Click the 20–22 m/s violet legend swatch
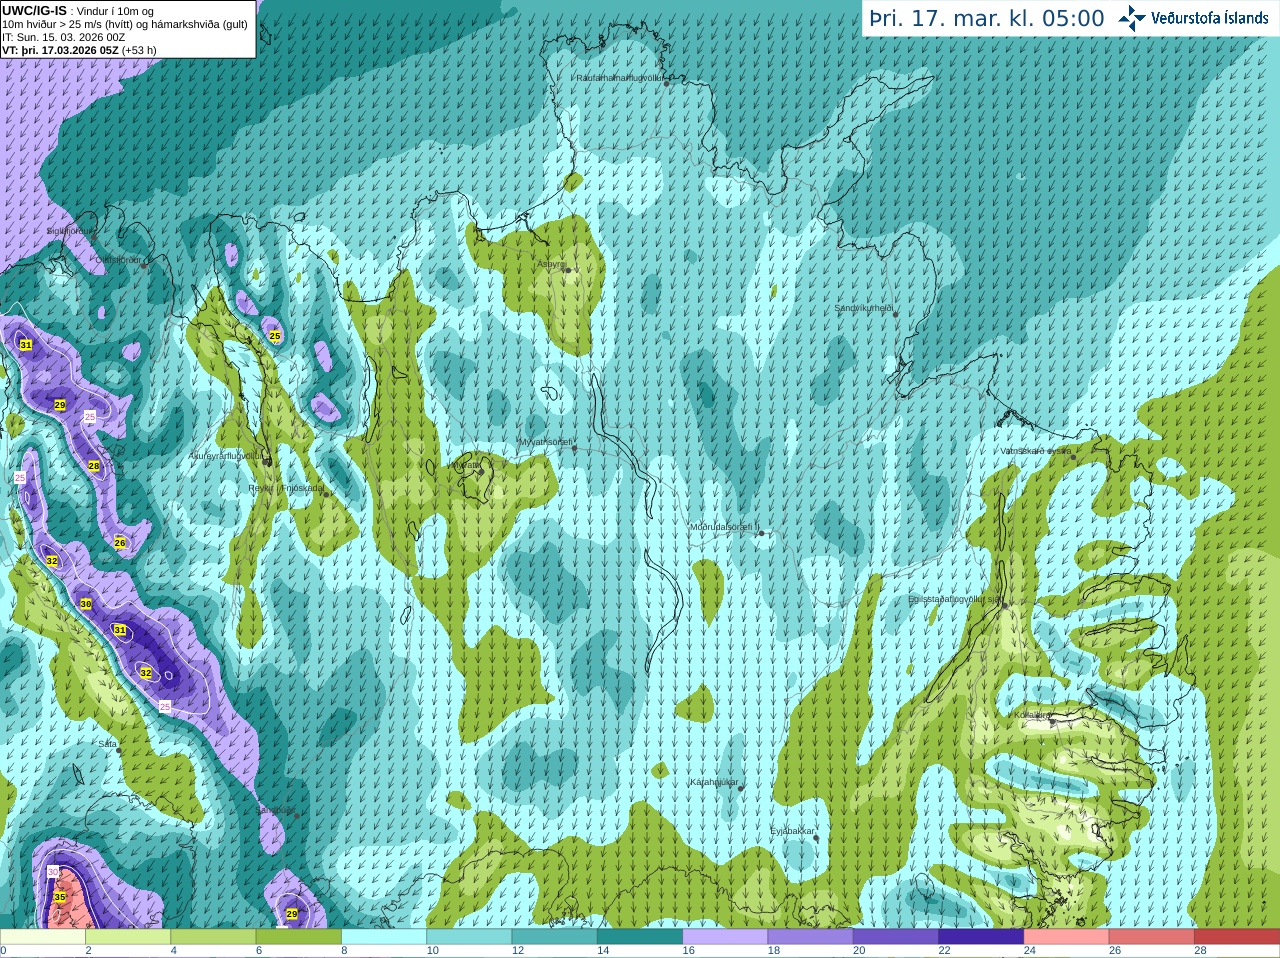1280x958 pixels. (x=896, y=937)
